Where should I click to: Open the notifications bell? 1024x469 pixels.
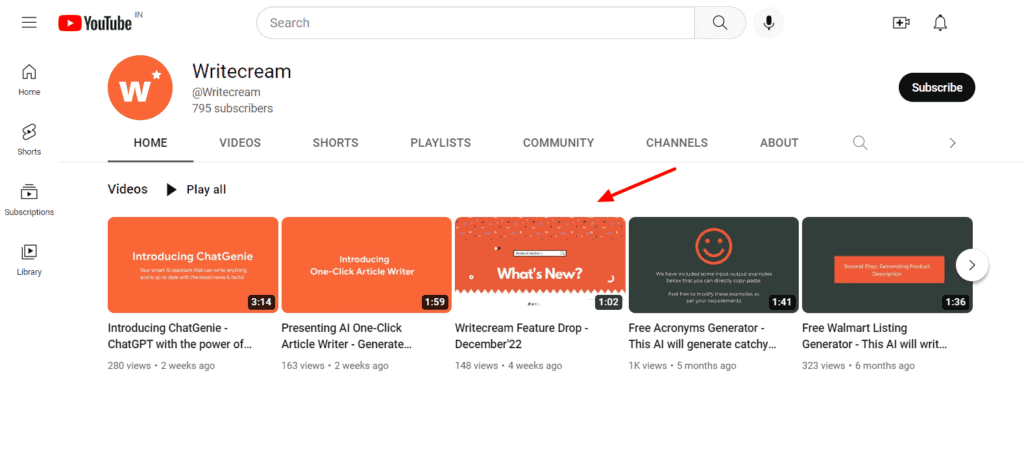pyautogui.click(x=940, y=22)
